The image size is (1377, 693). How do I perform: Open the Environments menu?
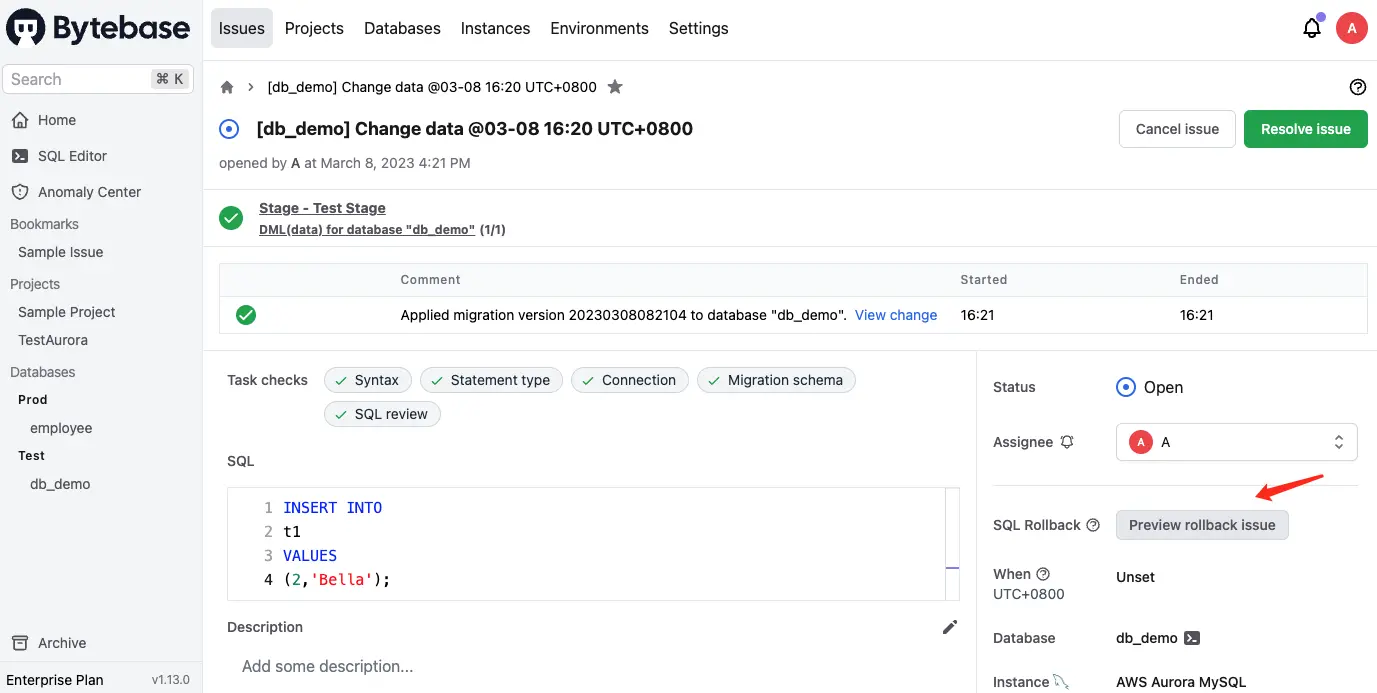[x=599, y=28]
